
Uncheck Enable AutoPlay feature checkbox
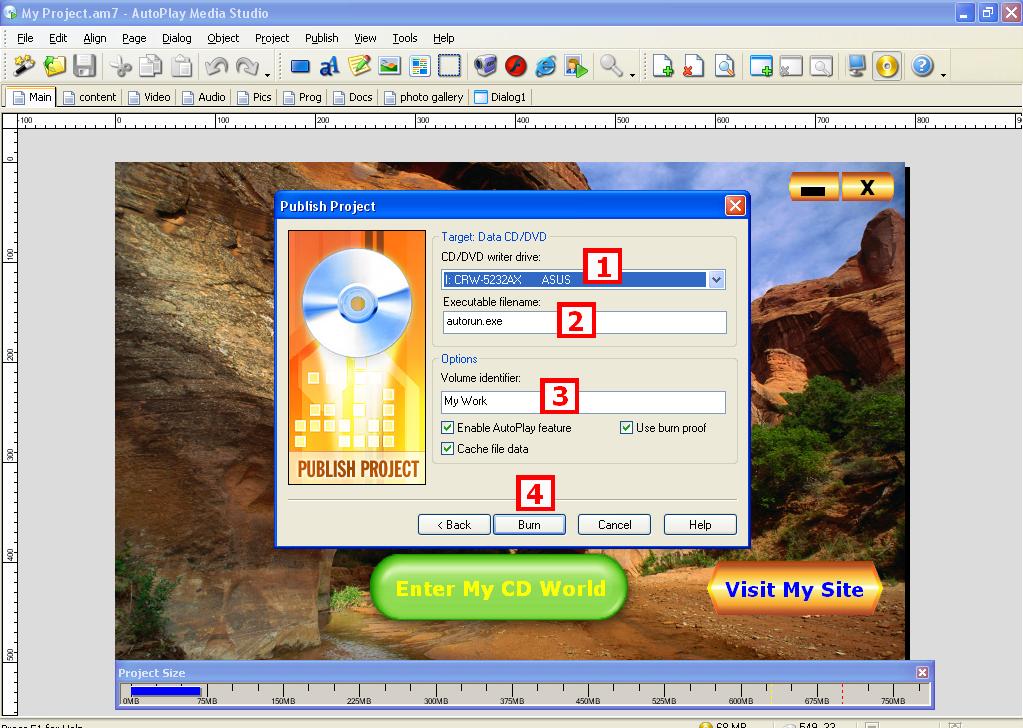[448, 428]
